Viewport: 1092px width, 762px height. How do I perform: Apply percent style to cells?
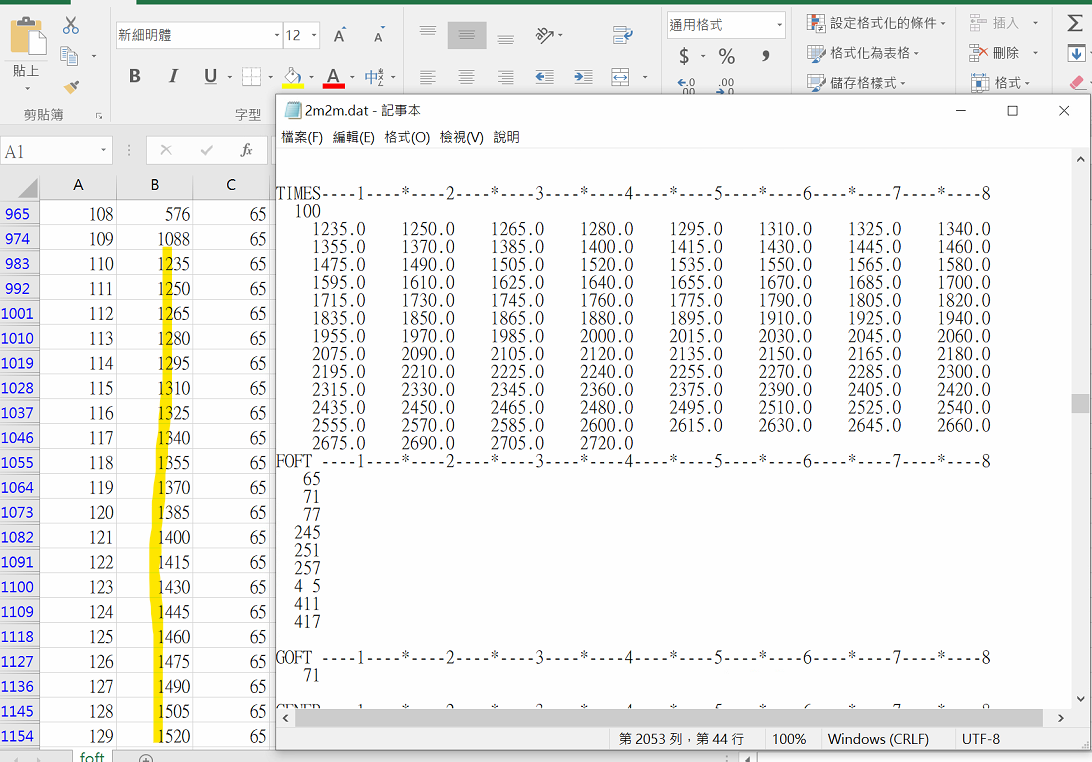pos(727,56)
